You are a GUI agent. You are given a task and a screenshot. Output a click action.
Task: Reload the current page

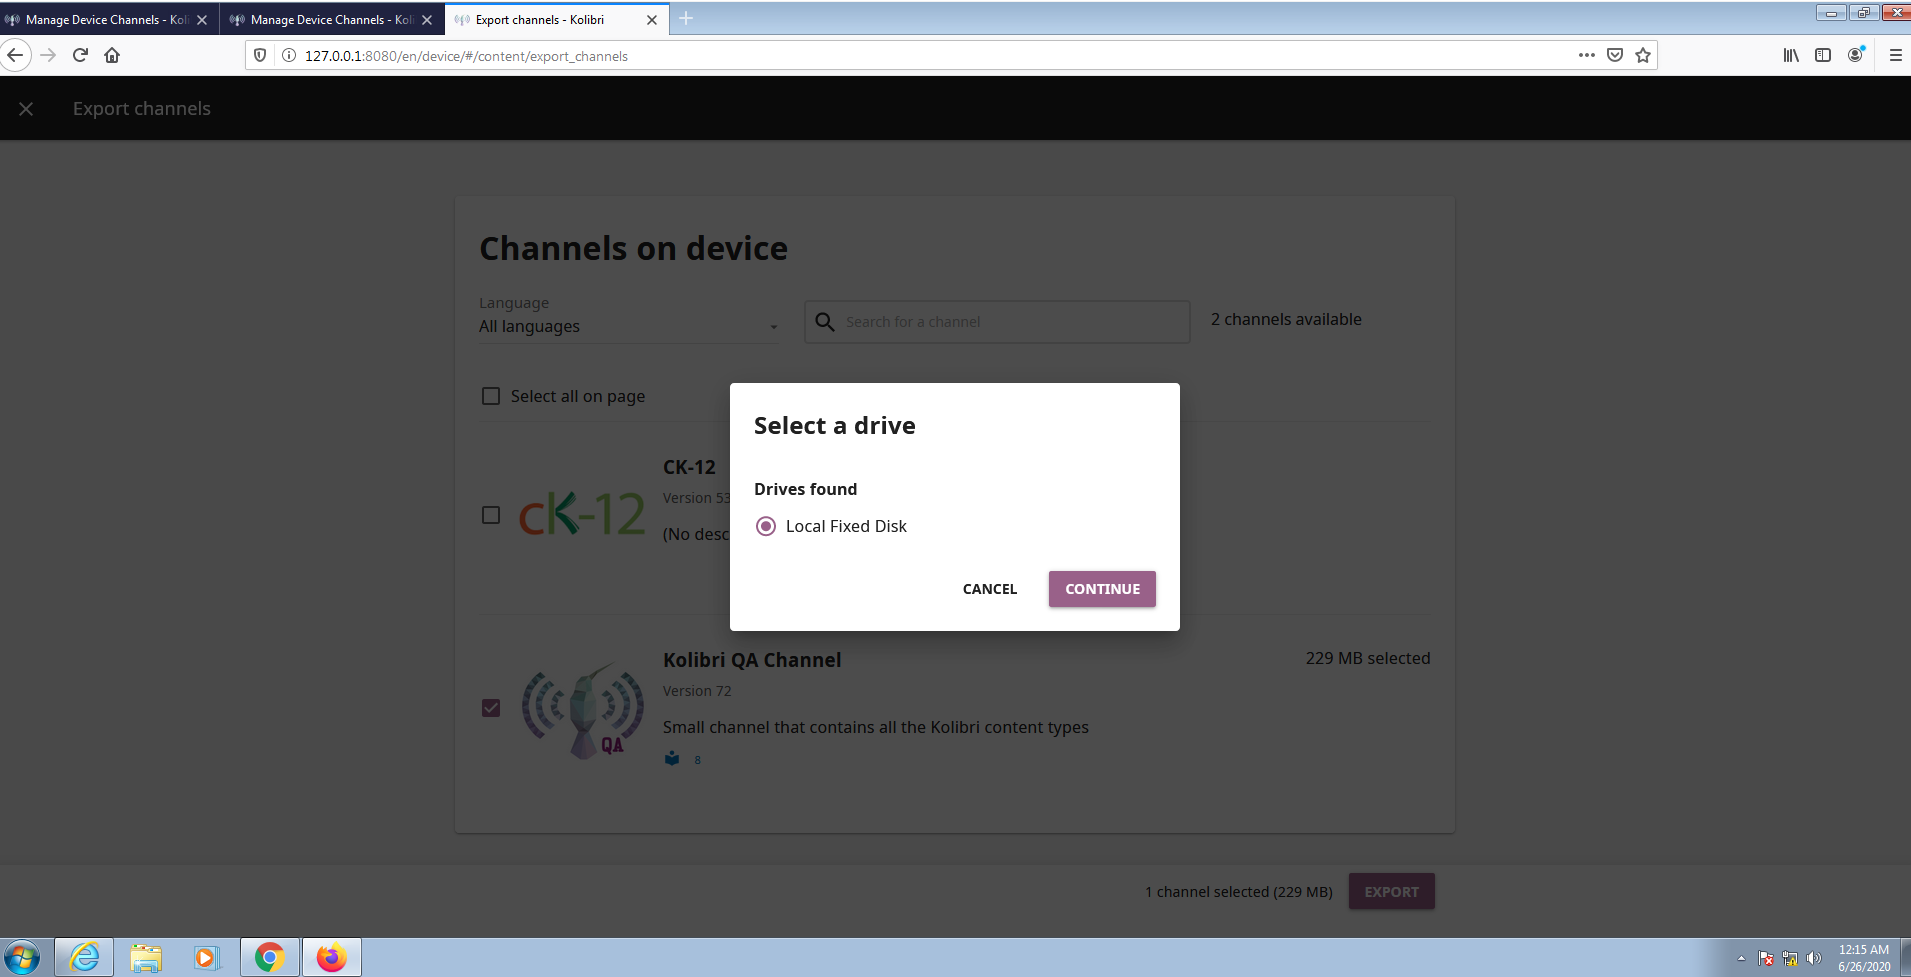point(80,55)
